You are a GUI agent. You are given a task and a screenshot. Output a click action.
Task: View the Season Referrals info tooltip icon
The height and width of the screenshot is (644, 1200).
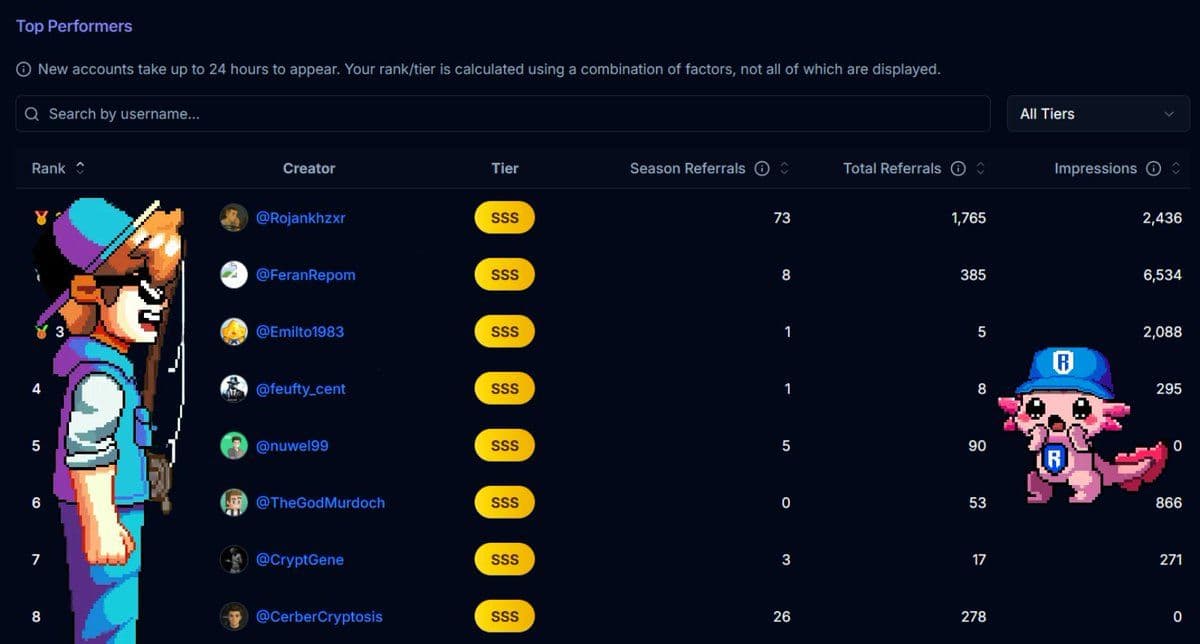coord(761,168)
